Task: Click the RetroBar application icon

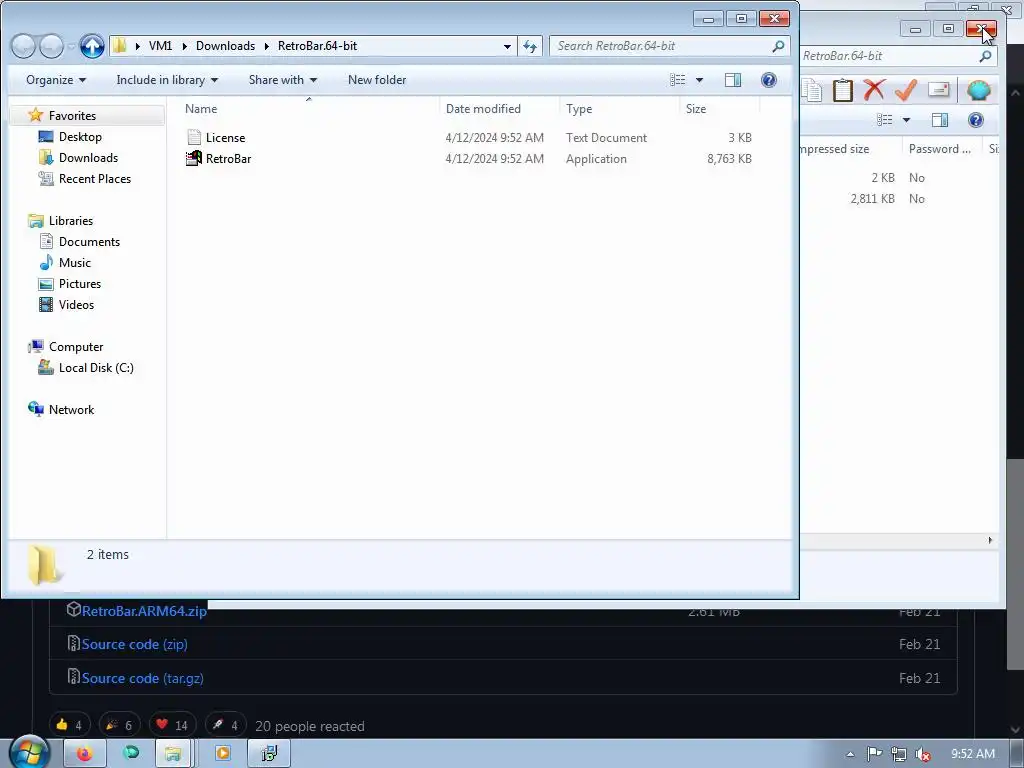Action: click(x=194, y=158)
